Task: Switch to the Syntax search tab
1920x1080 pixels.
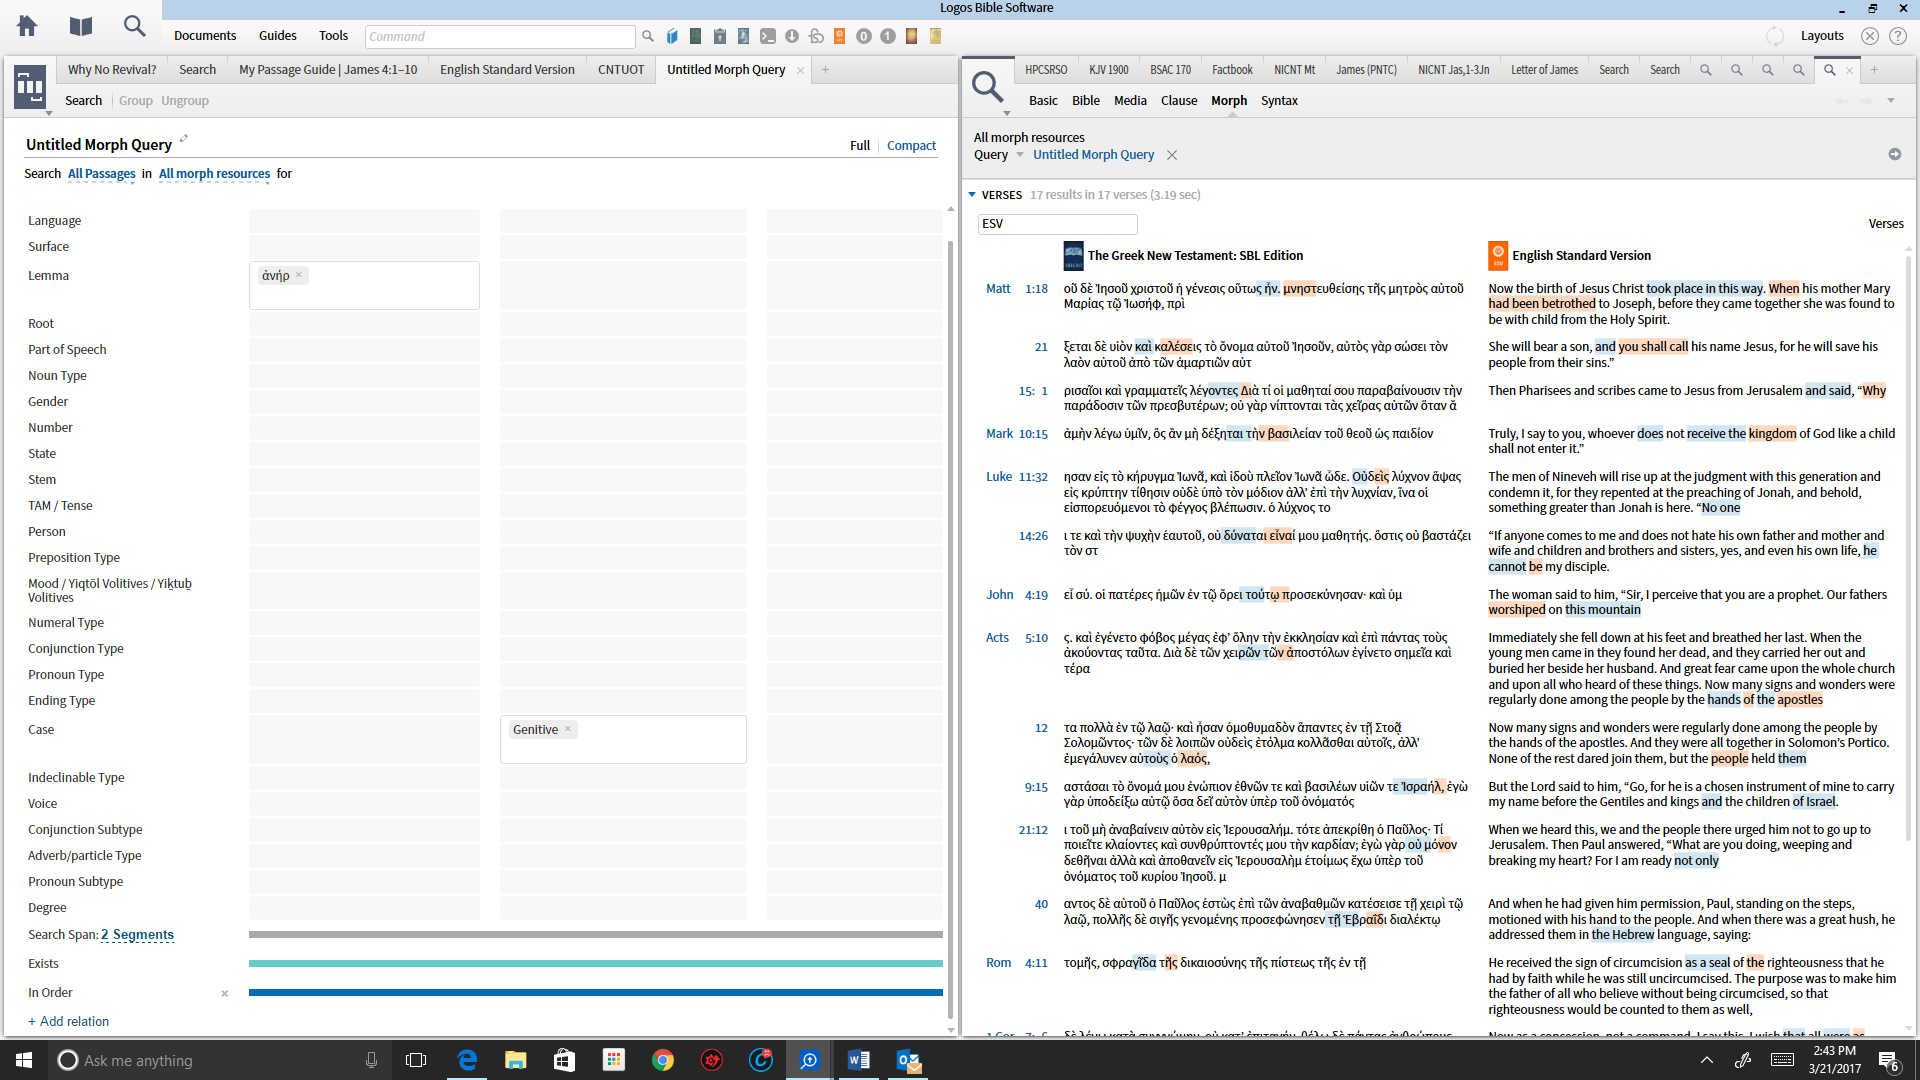Action: [1279, 101]
